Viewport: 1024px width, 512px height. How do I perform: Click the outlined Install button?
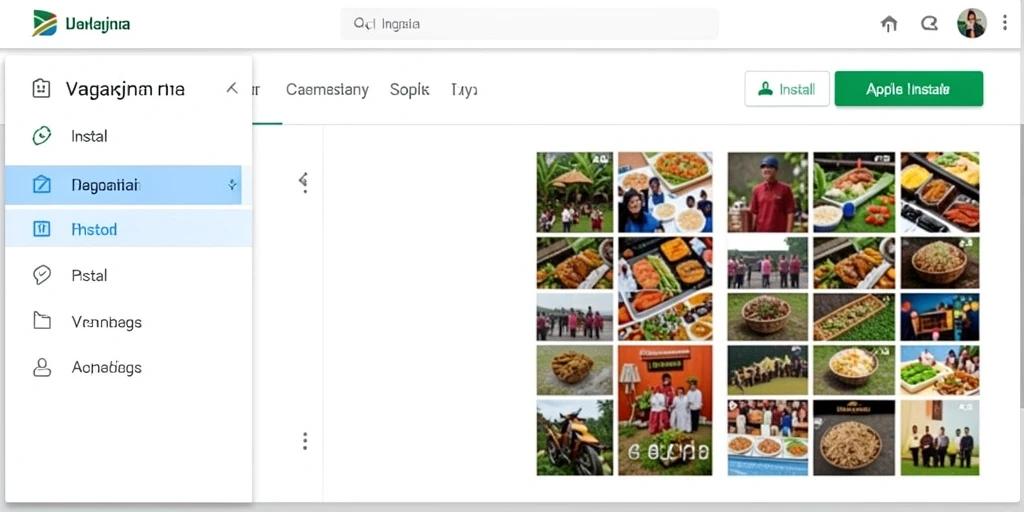click(787, 89)
